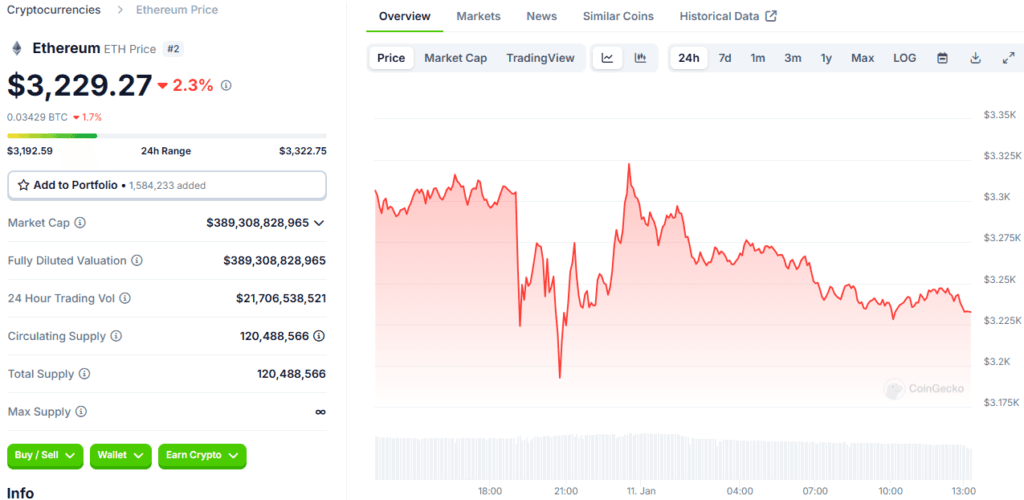Screen dimensions: 1024x500
Task: Open the News tab
Action: [x=542, y=16]
